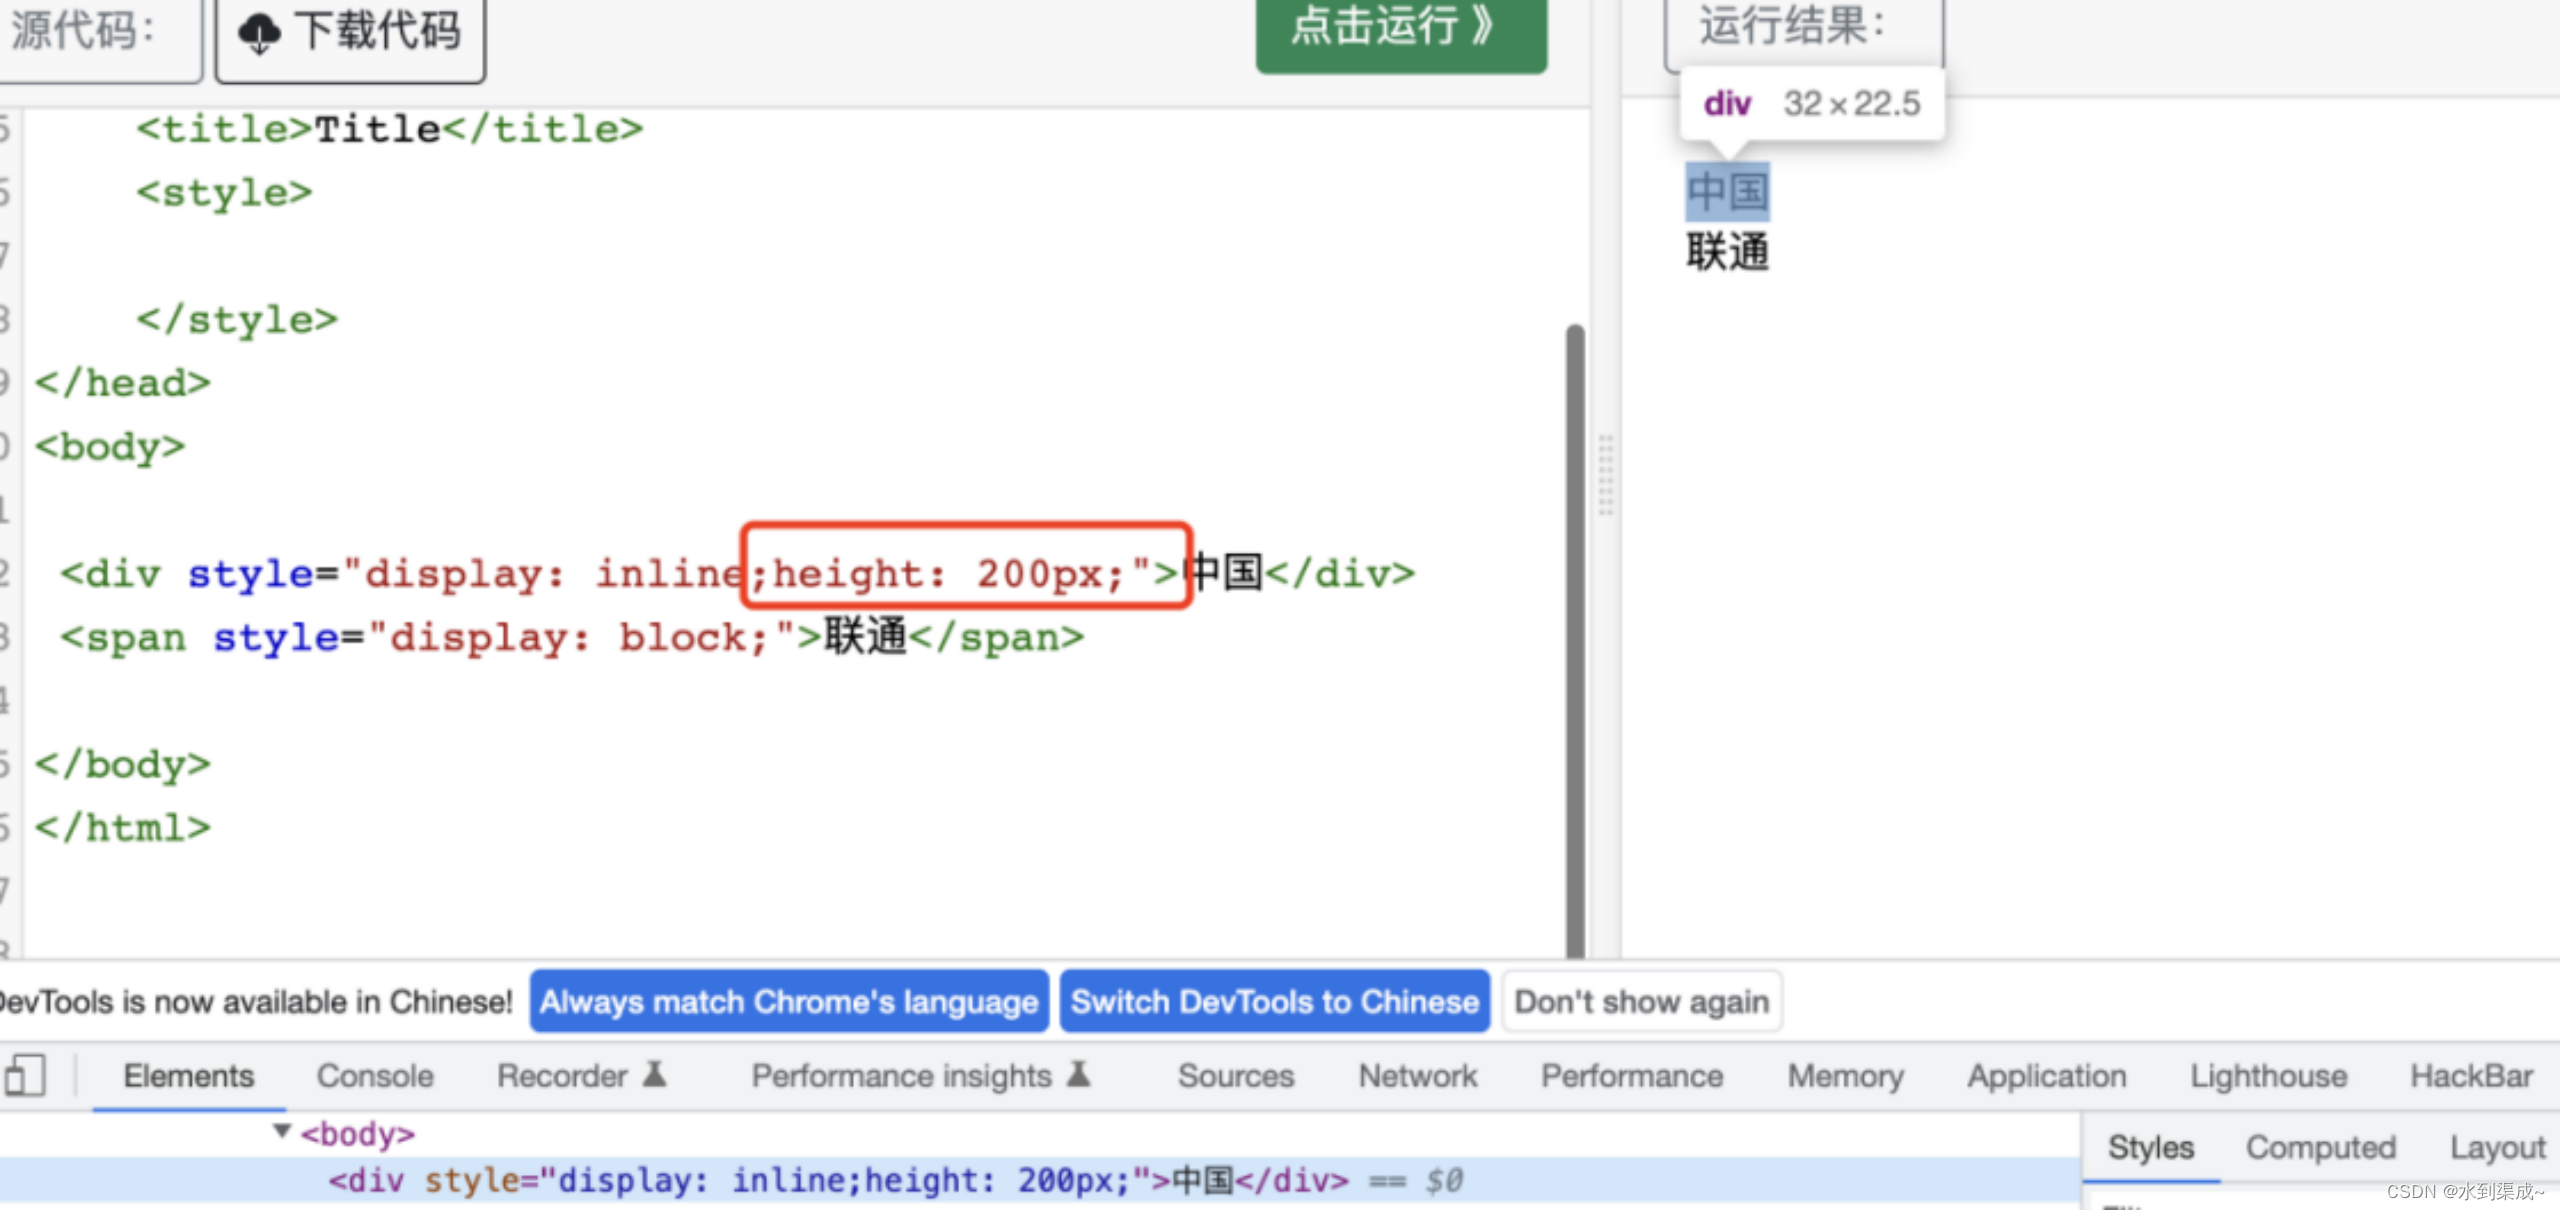Image resolution: width=2560 pixels, height=1210 pixels.
Task: Click the <title>Title</title> code line
Action: pos(390,129)
